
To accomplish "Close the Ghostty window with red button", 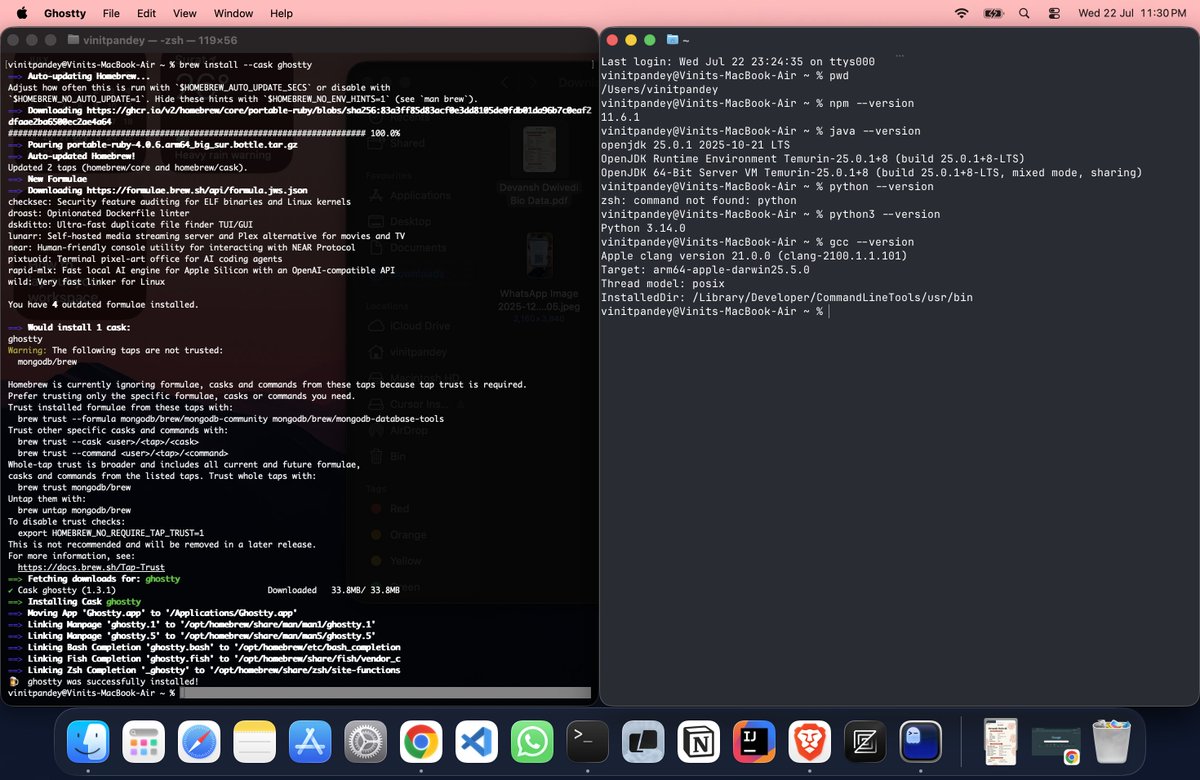I will pyautogui.click(x=610, y=40).
